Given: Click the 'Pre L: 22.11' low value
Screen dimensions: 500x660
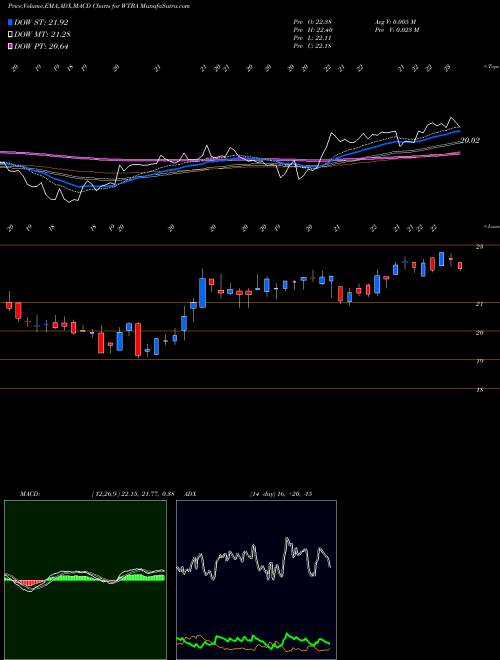Looking at the screenshot, I should click(x=312, y=38).
